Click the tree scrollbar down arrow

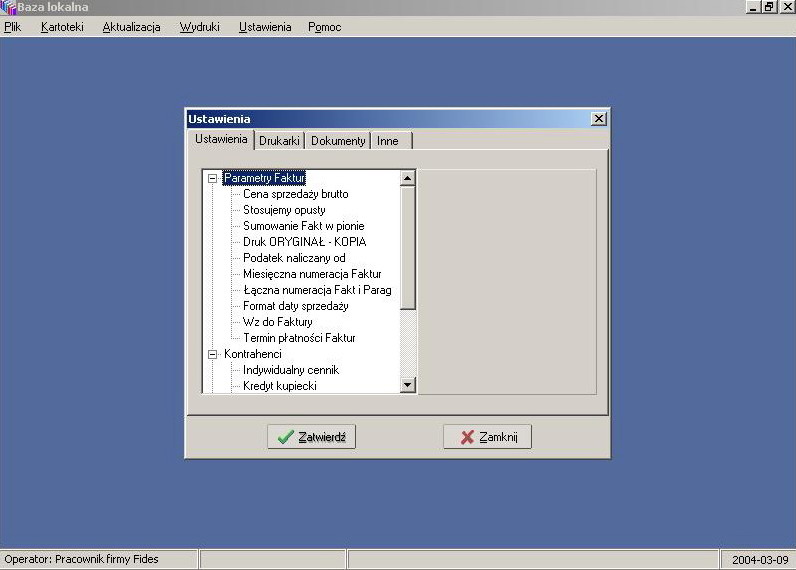coord(408,385)
